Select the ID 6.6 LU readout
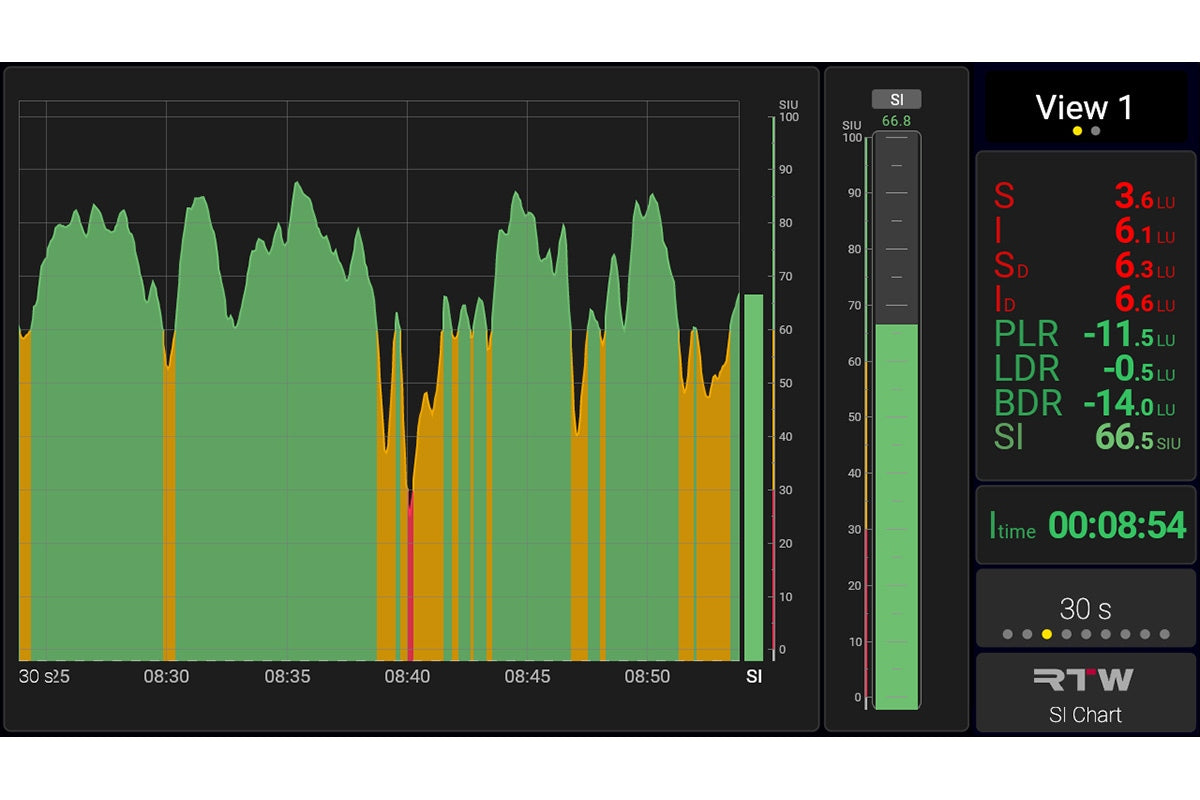 (x=1085, y=299)
